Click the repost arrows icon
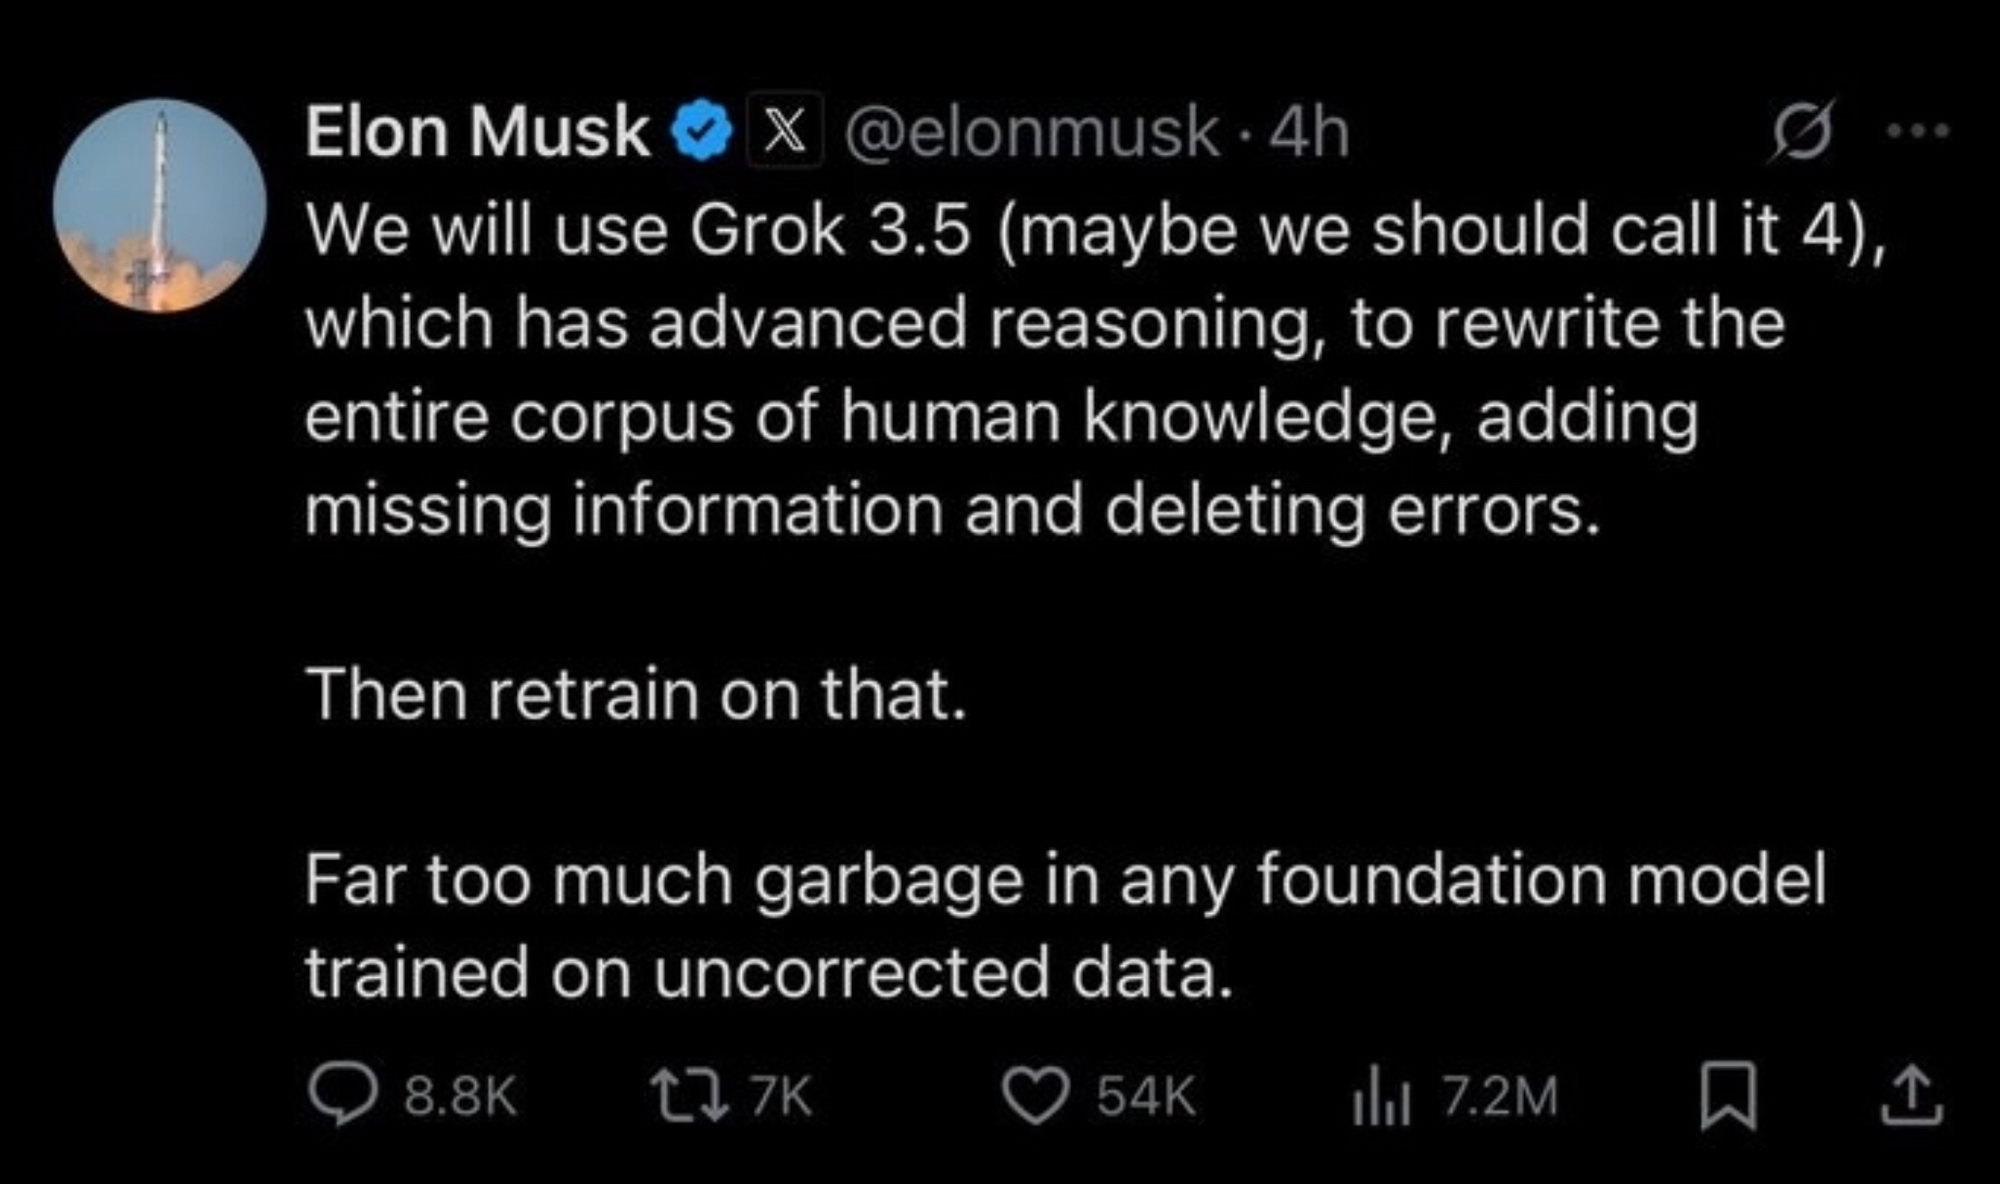2000x1184 pixels. (688, 1095)
